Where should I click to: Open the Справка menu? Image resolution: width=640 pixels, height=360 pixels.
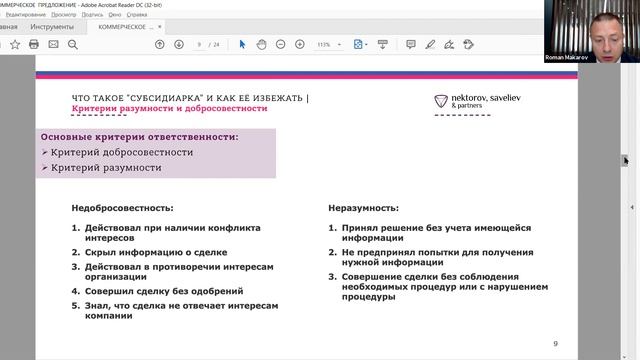pyautogui.click(x=137, y=15)
